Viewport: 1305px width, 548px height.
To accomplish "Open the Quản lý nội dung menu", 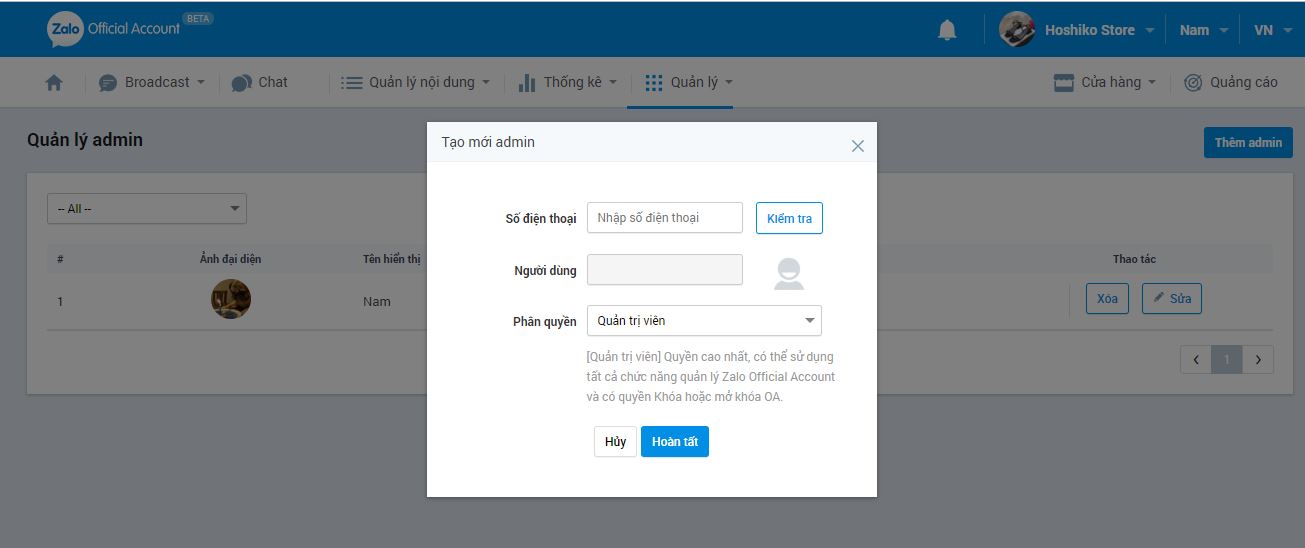I will tap(416, 83).
